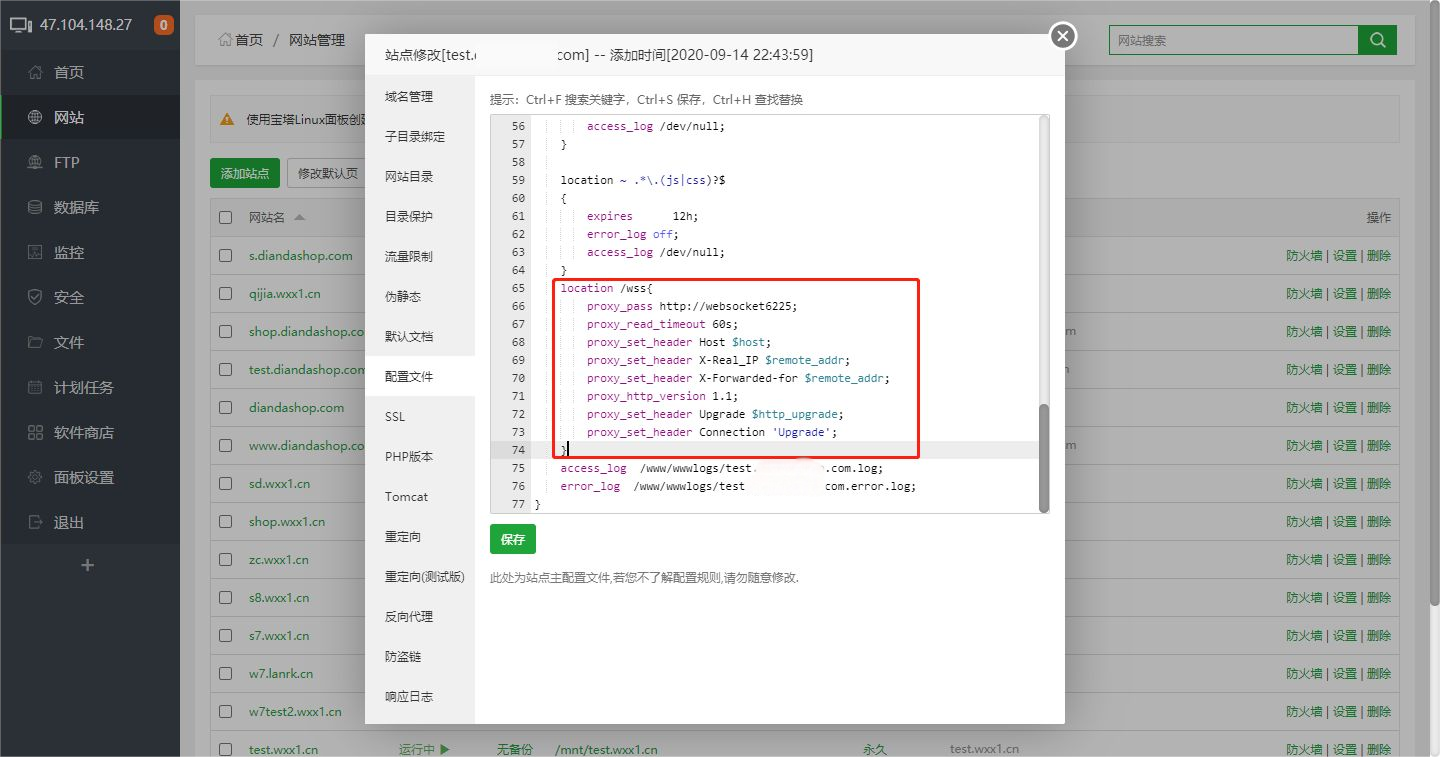1440x757 pixels.
Task: Click the database icon for 数据库
Action: tap(35, 208)
